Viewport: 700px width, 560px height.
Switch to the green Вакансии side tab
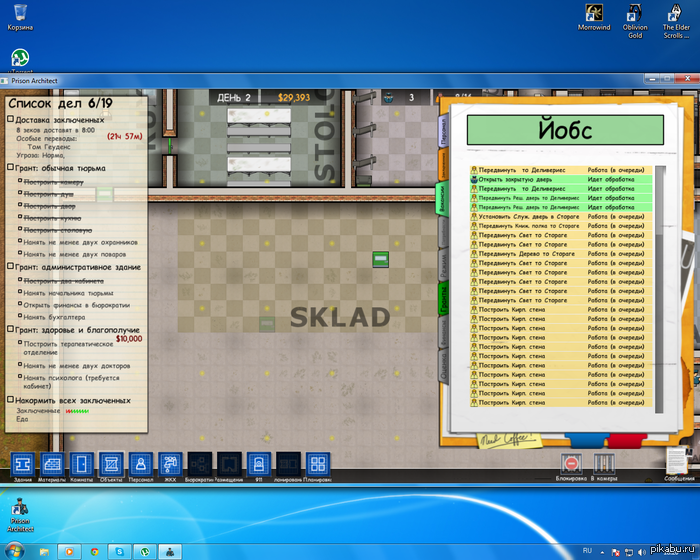tap(443, 195)
